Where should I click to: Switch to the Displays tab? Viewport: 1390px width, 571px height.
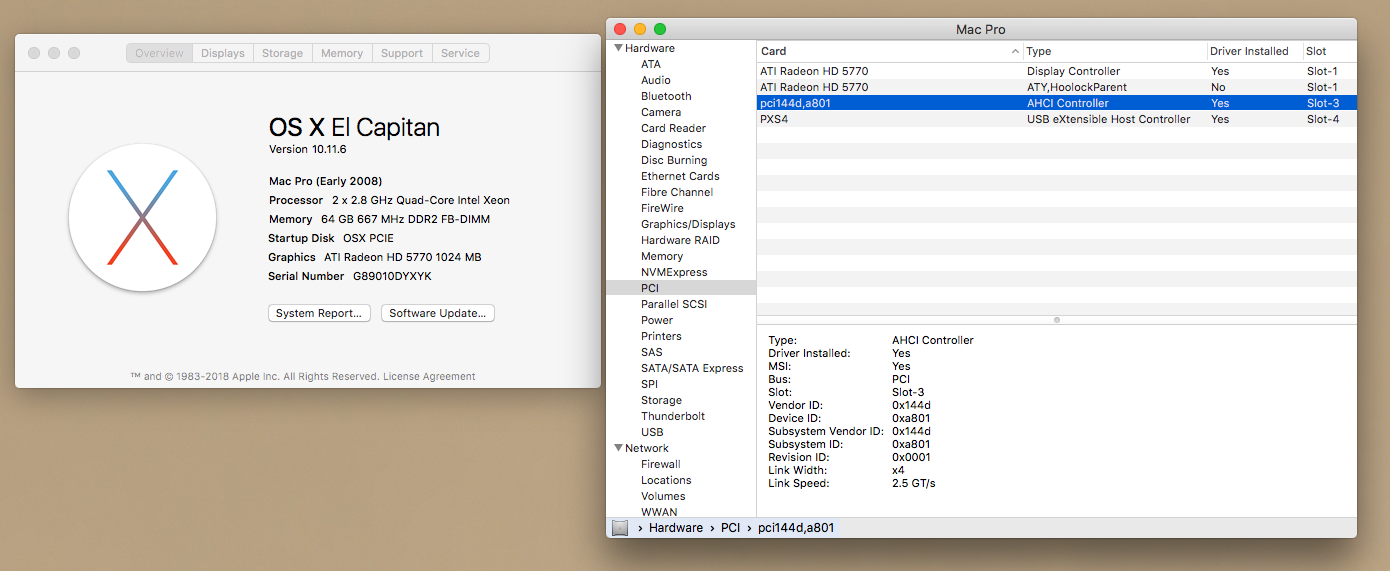coord(223,53)
